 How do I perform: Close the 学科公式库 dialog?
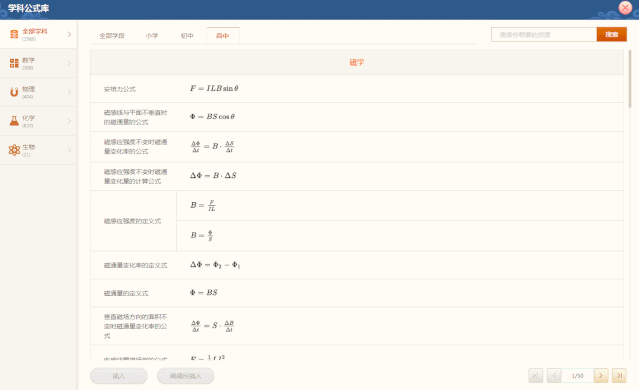[625, 8]
